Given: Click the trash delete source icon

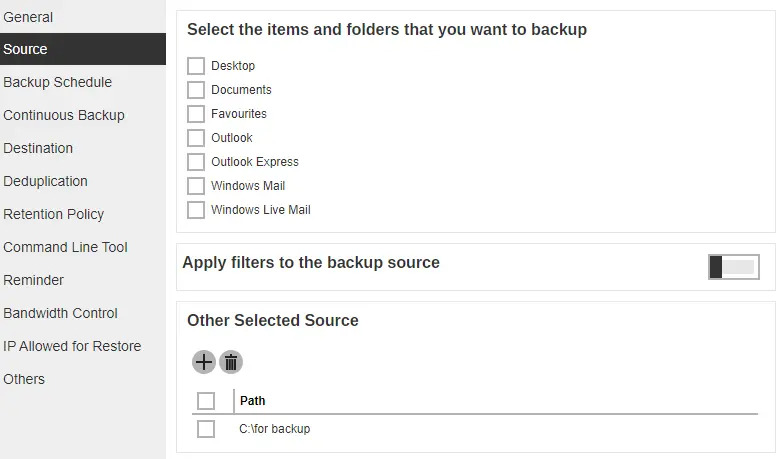Looking at the screenshot, I should (231, 362).
